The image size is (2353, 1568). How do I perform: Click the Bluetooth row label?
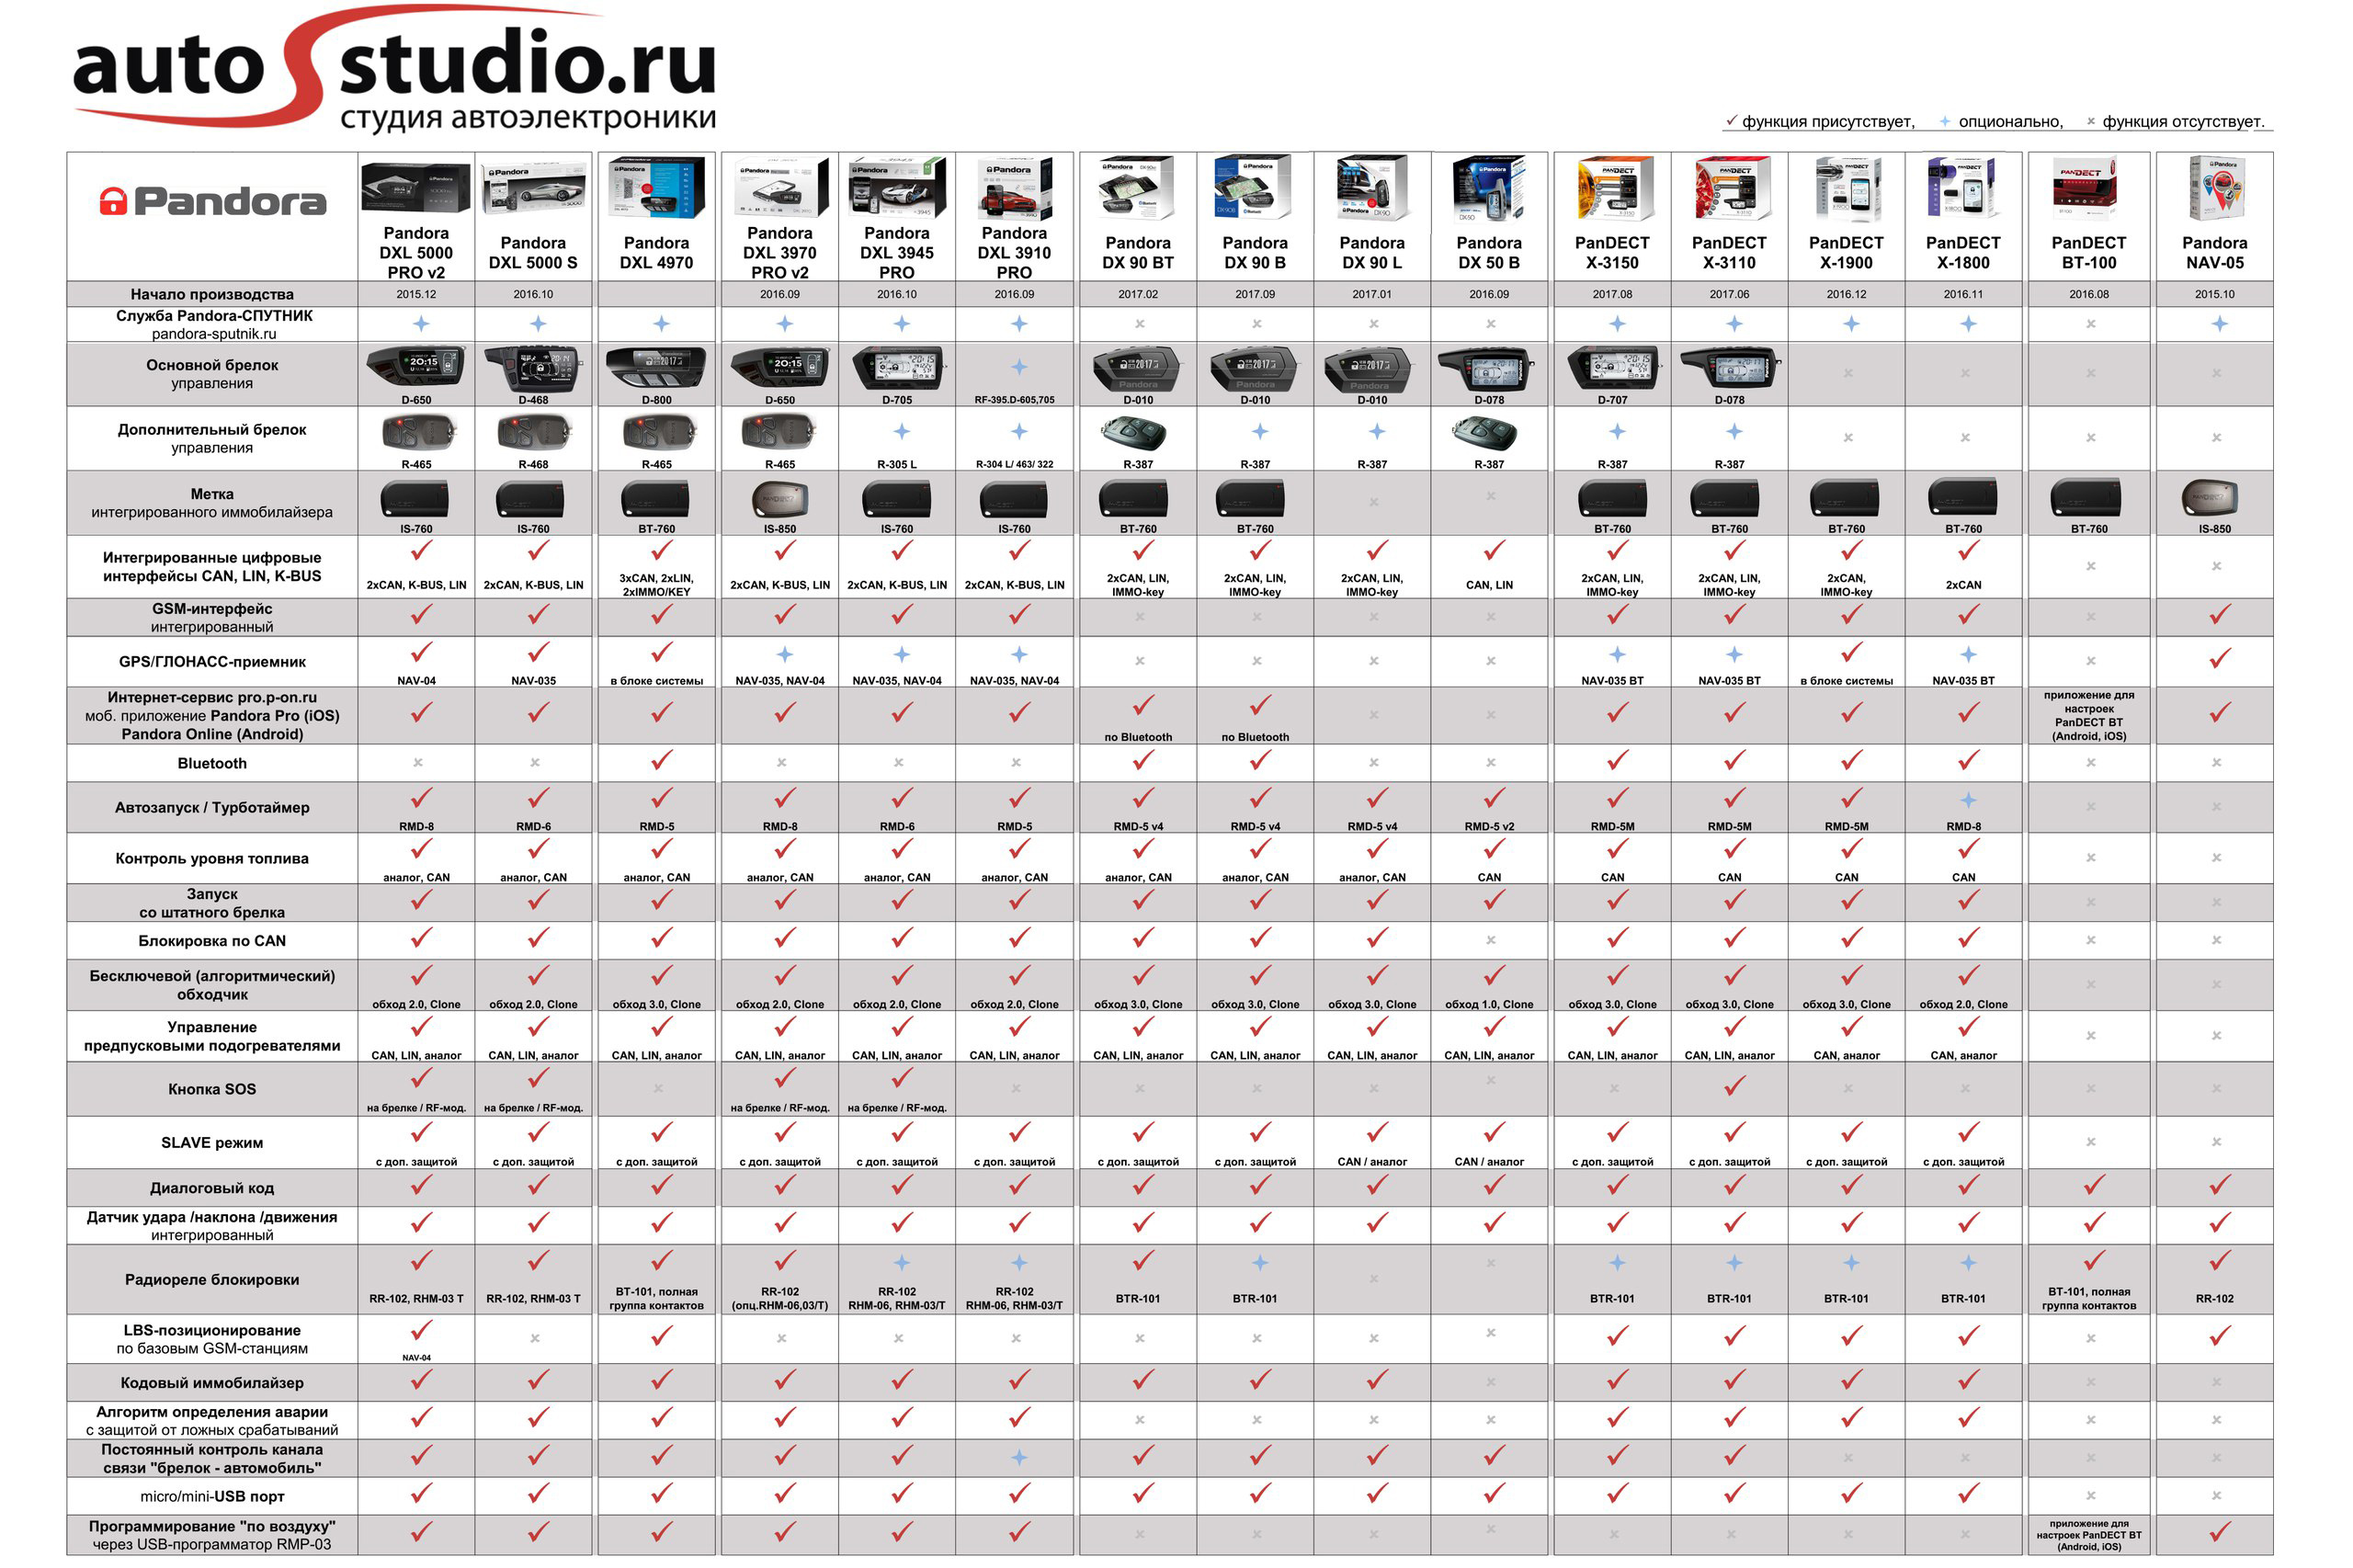click(x=212, y=763)
